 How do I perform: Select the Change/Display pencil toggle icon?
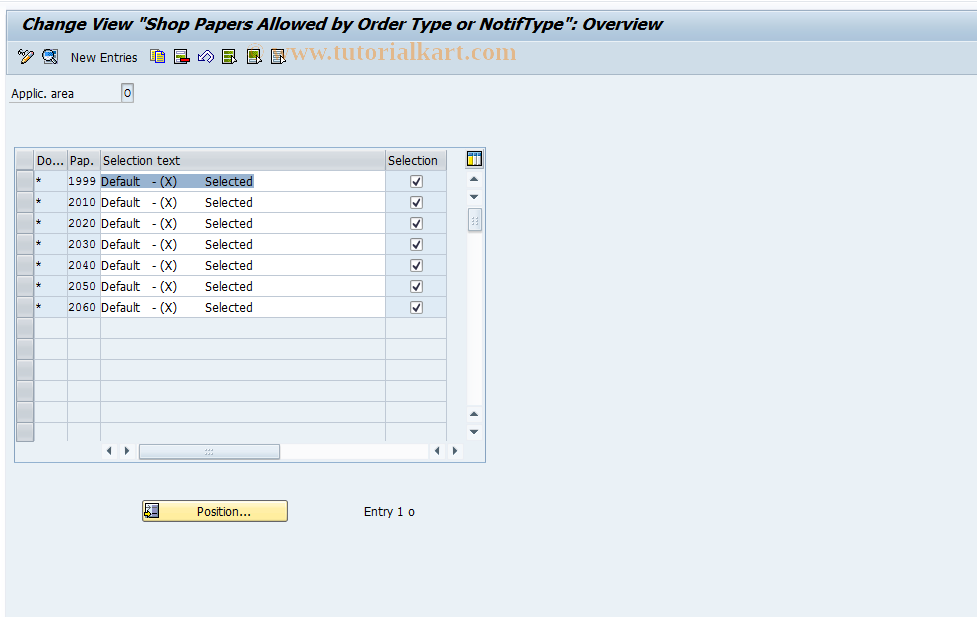click(x=25, y=56)
